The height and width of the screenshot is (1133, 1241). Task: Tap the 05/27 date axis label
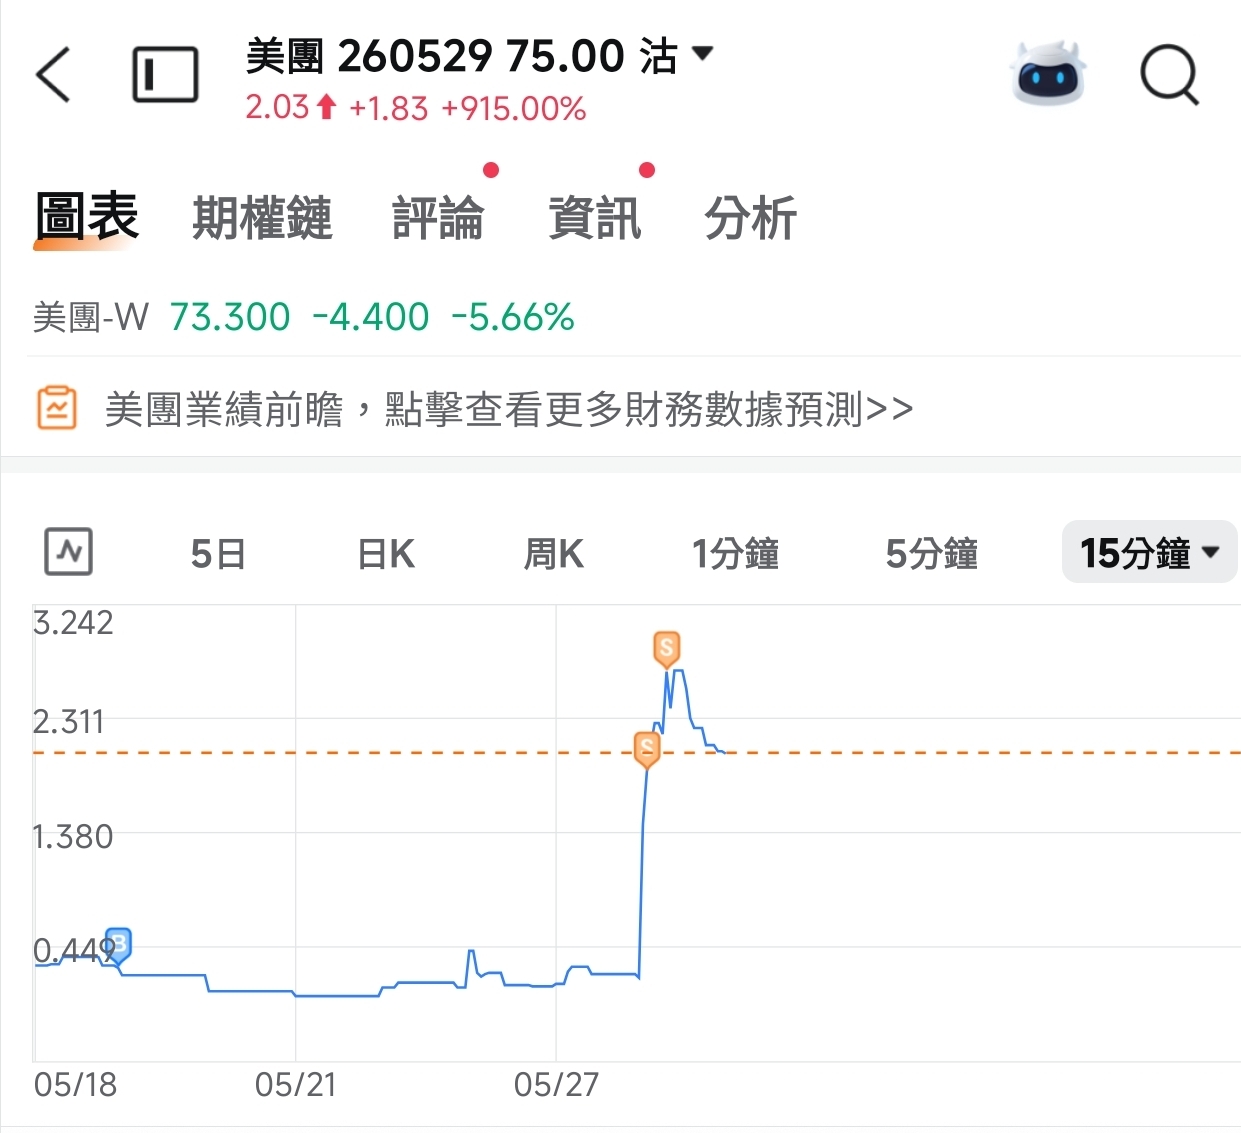(x=556, y=1085)
